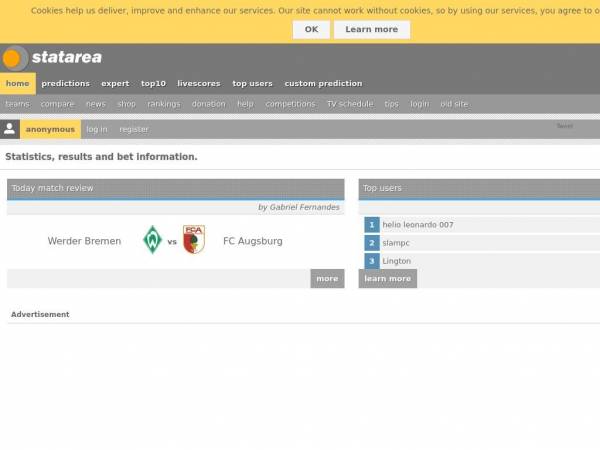Image resolution: width=600 pixels, height=450 pixels.
Task: Click author name Gabriel Fernandes
Action: [x=304, y=207]
